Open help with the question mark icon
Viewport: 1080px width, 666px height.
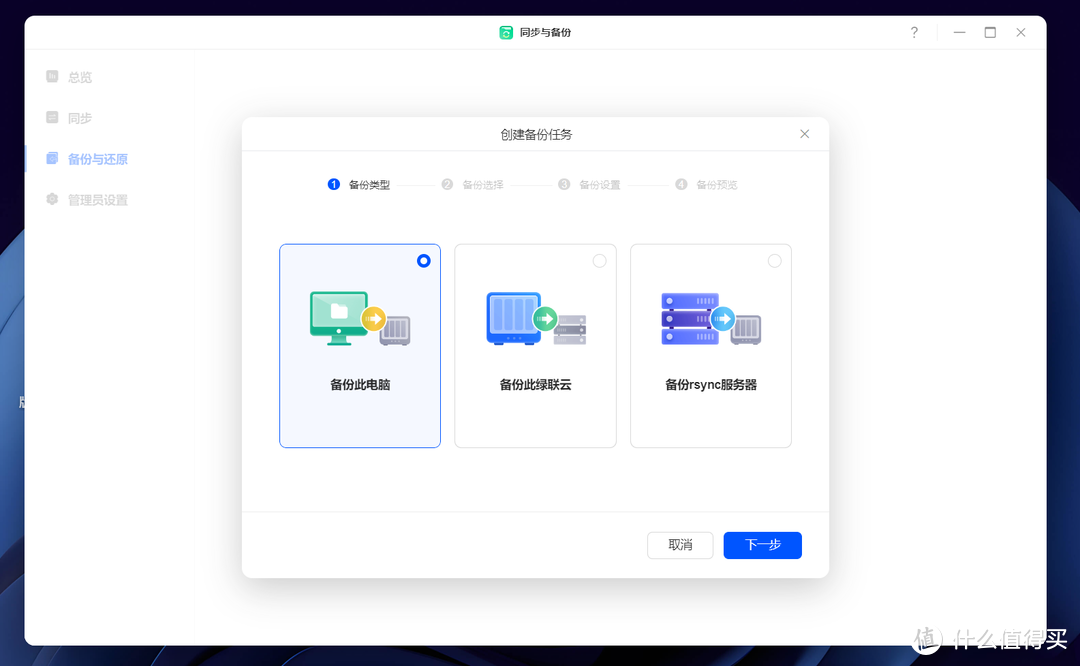[x=913, y=31]
